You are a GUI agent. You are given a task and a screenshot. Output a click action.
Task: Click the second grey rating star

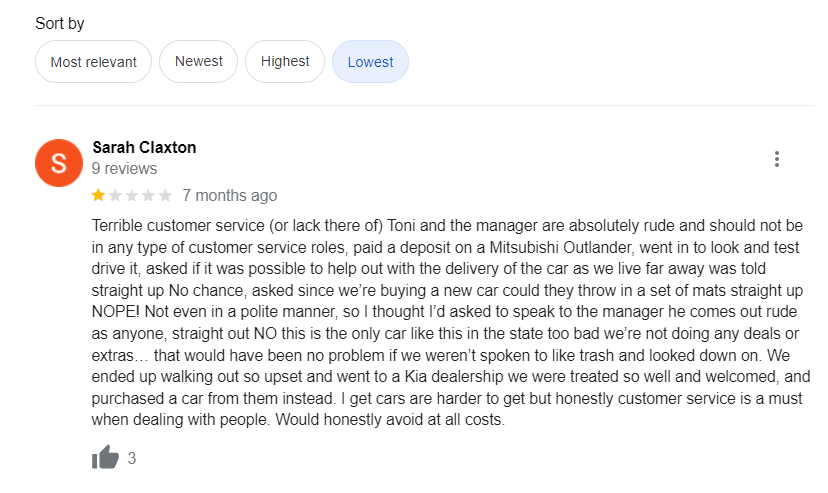pos(115,195)
